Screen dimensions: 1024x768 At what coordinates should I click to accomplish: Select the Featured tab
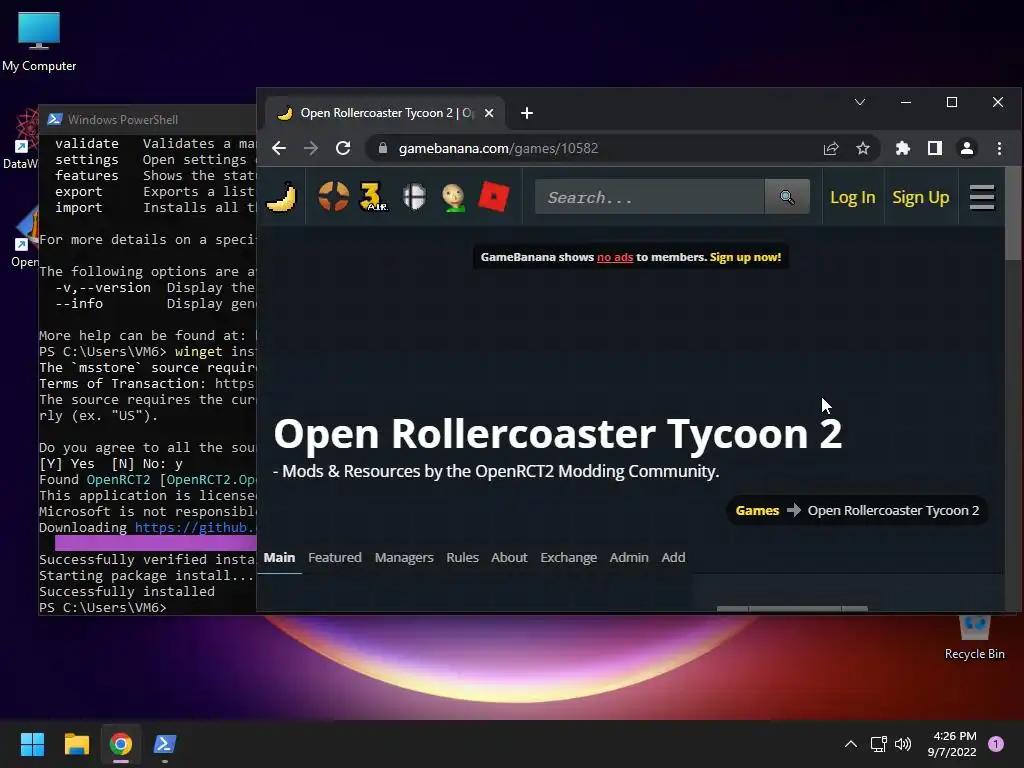tap(335, 557)
